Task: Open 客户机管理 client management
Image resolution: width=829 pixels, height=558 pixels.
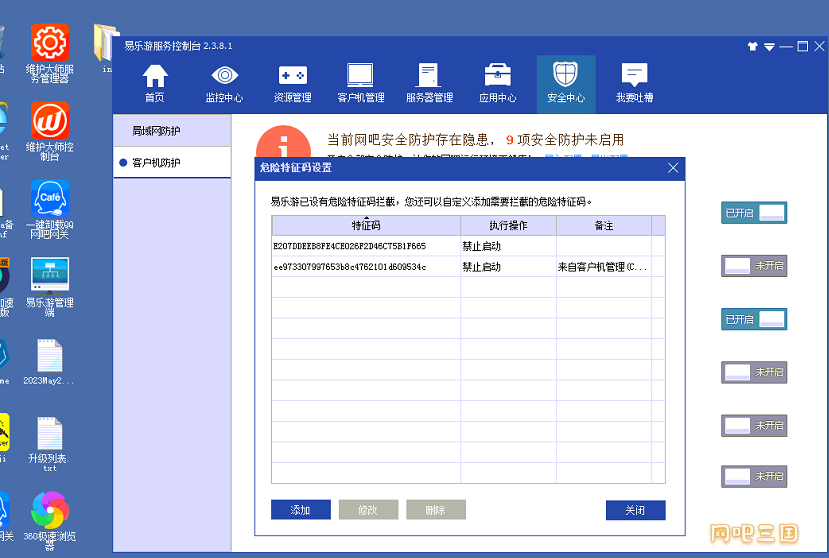Action: click(x=361, y=84)
